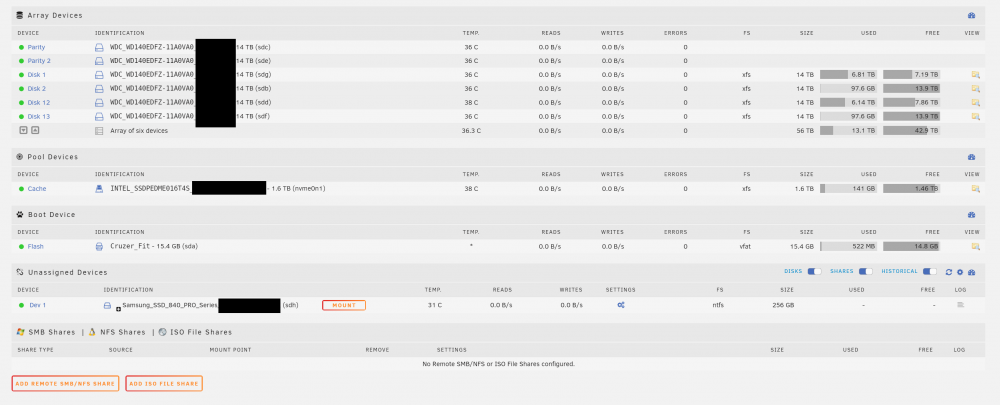Click Disk 12 free 7.86 TB bar
The width and height of the screenshot is (1000, 405).
point(911,103)
